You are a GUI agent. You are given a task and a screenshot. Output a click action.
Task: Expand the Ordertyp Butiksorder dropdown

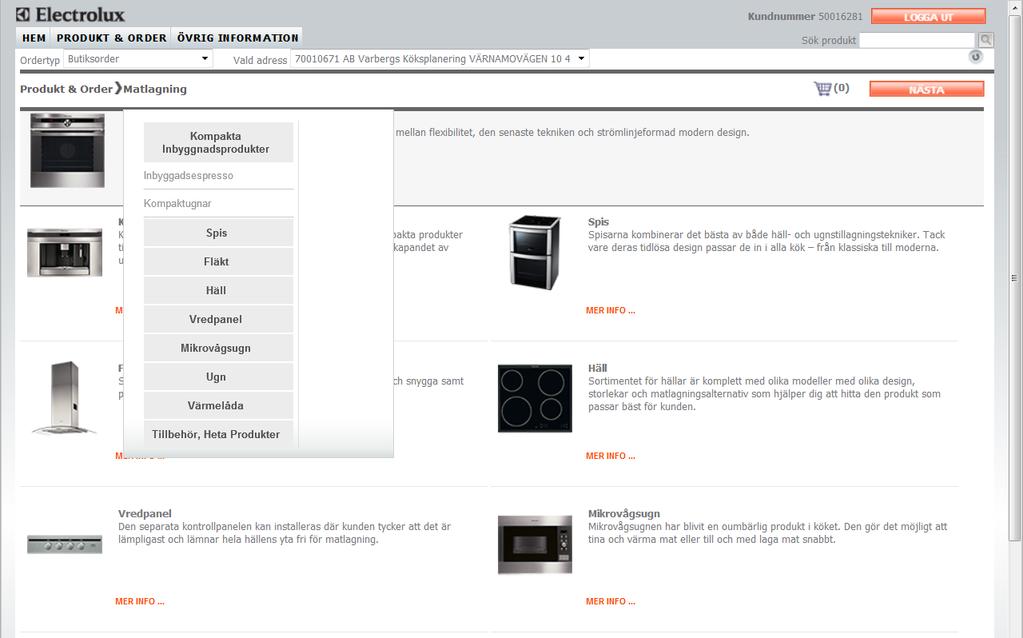[x=138, y=59]
